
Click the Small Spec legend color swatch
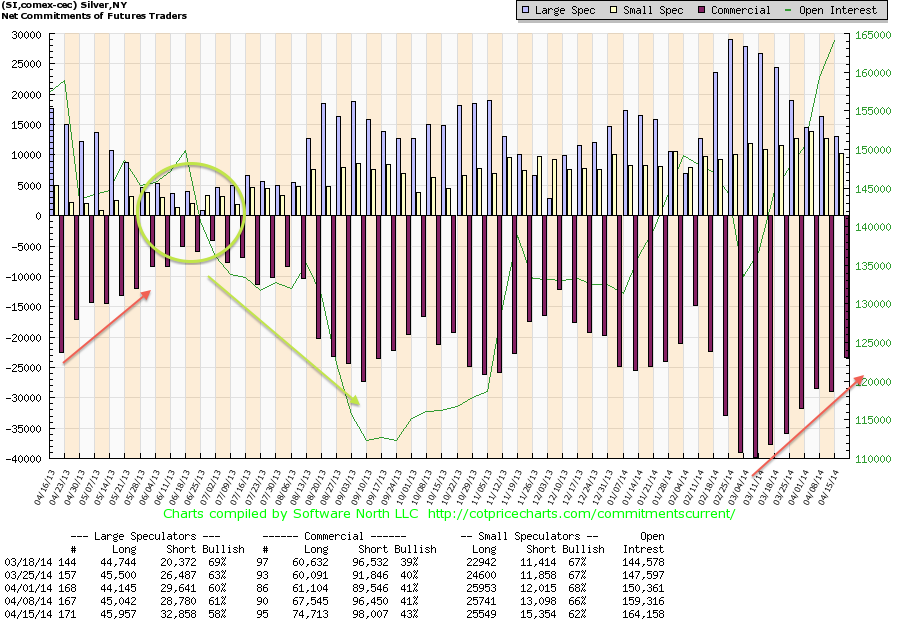point(613,10)
